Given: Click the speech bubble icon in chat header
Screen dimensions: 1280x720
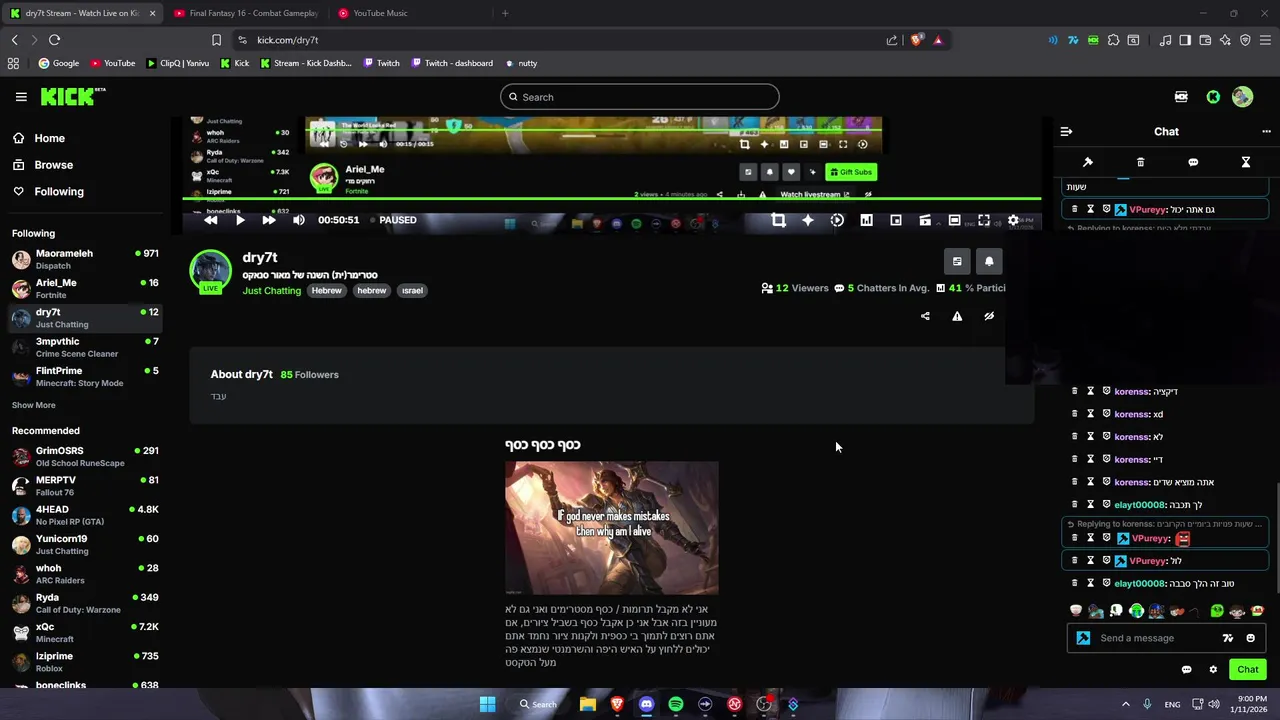Looking at the screenshot, I should point(1193,162).
